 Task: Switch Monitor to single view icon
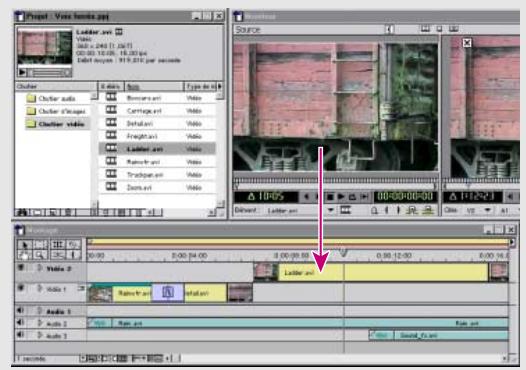point(439,29)
